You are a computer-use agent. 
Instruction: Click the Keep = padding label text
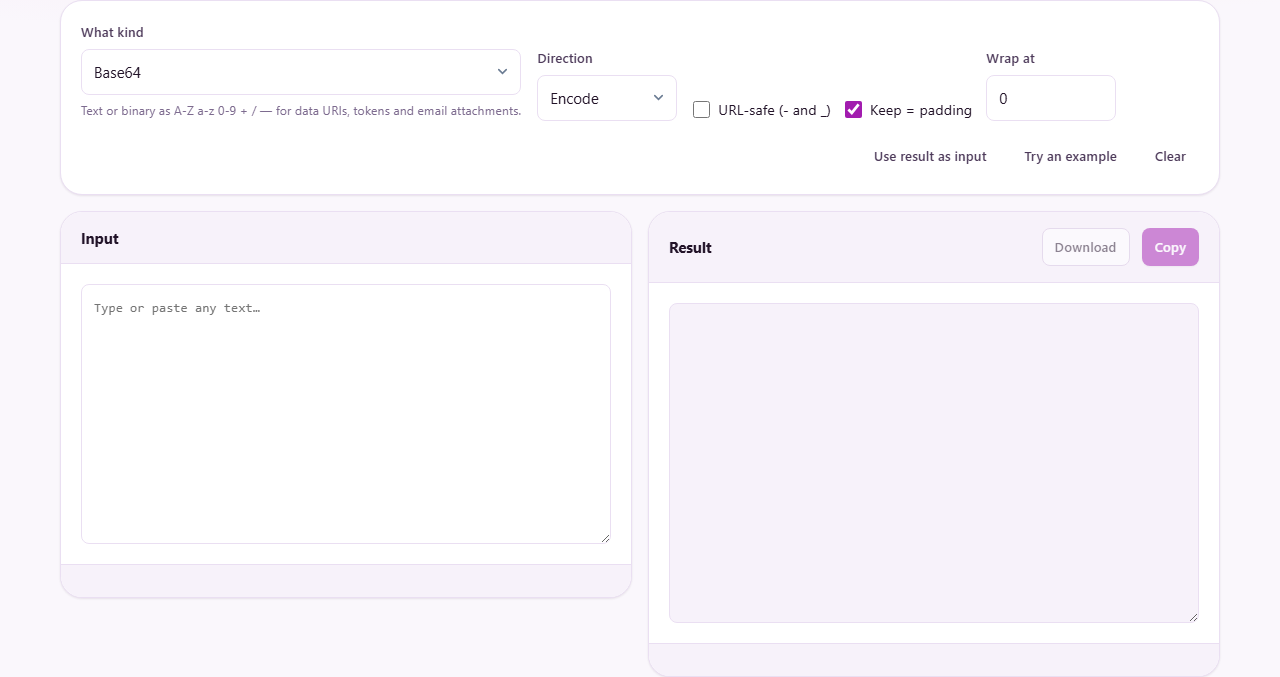click(921, 110)
